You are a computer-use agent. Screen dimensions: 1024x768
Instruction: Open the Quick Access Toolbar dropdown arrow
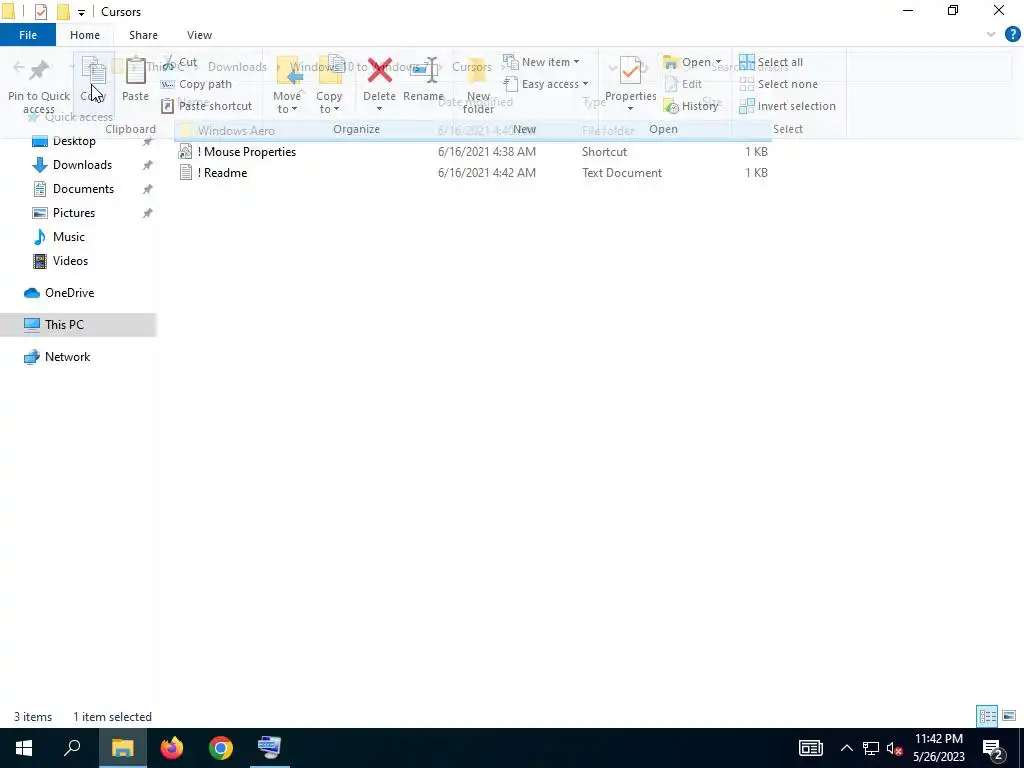[81, 12]
